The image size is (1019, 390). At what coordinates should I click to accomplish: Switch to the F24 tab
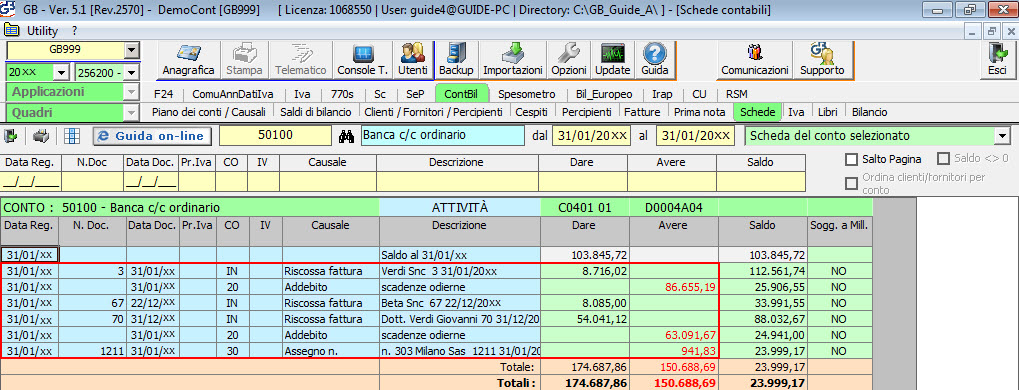pyautogui.click(x=164, y=94)
